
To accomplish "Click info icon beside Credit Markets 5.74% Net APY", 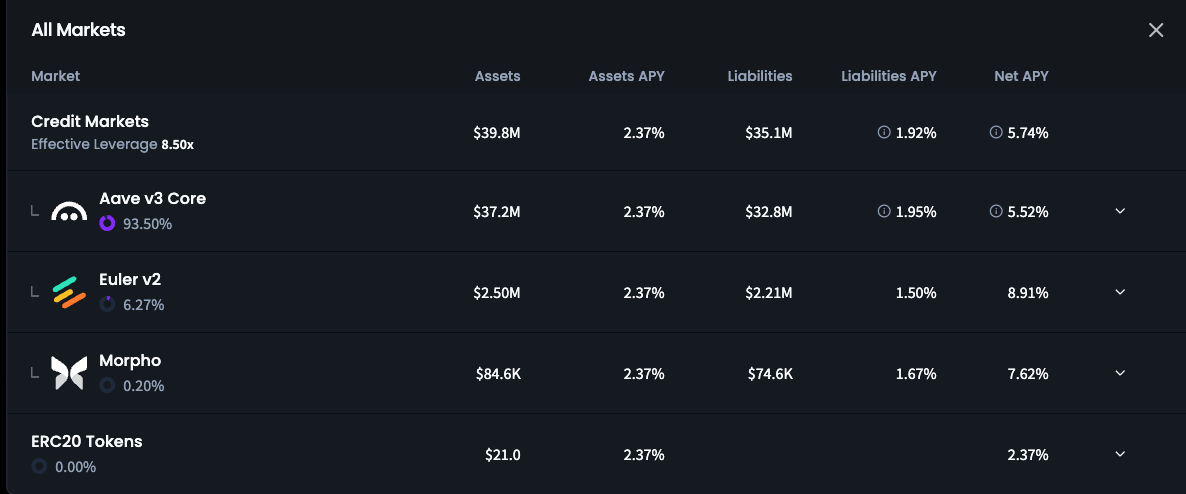I will point(995,132).
